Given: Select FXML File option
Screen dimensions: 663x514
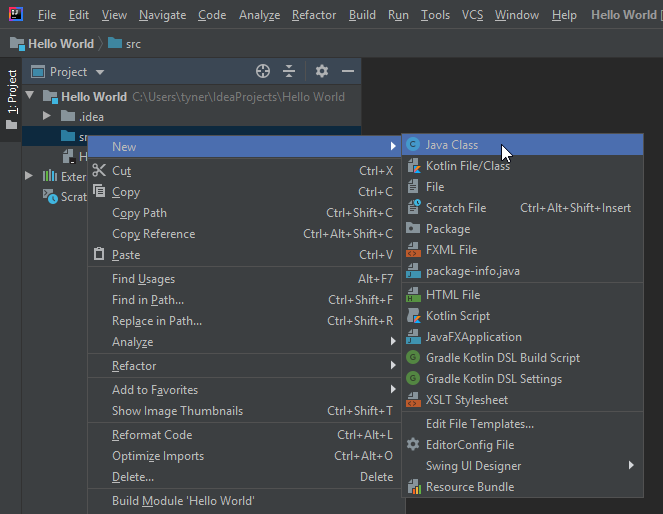Looking at the screenshot, I should click(451, 250).
